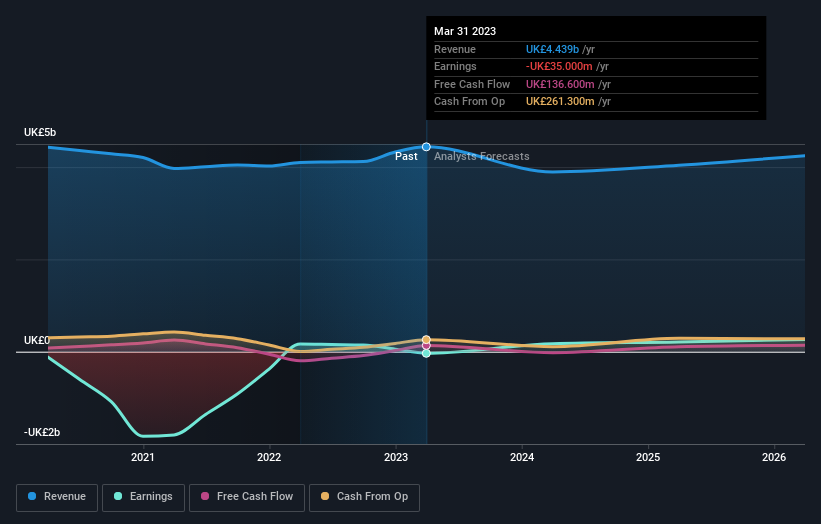The image size is (821, 524).
Task: Toggle the Cash From Op legend button
Action: 364,497
